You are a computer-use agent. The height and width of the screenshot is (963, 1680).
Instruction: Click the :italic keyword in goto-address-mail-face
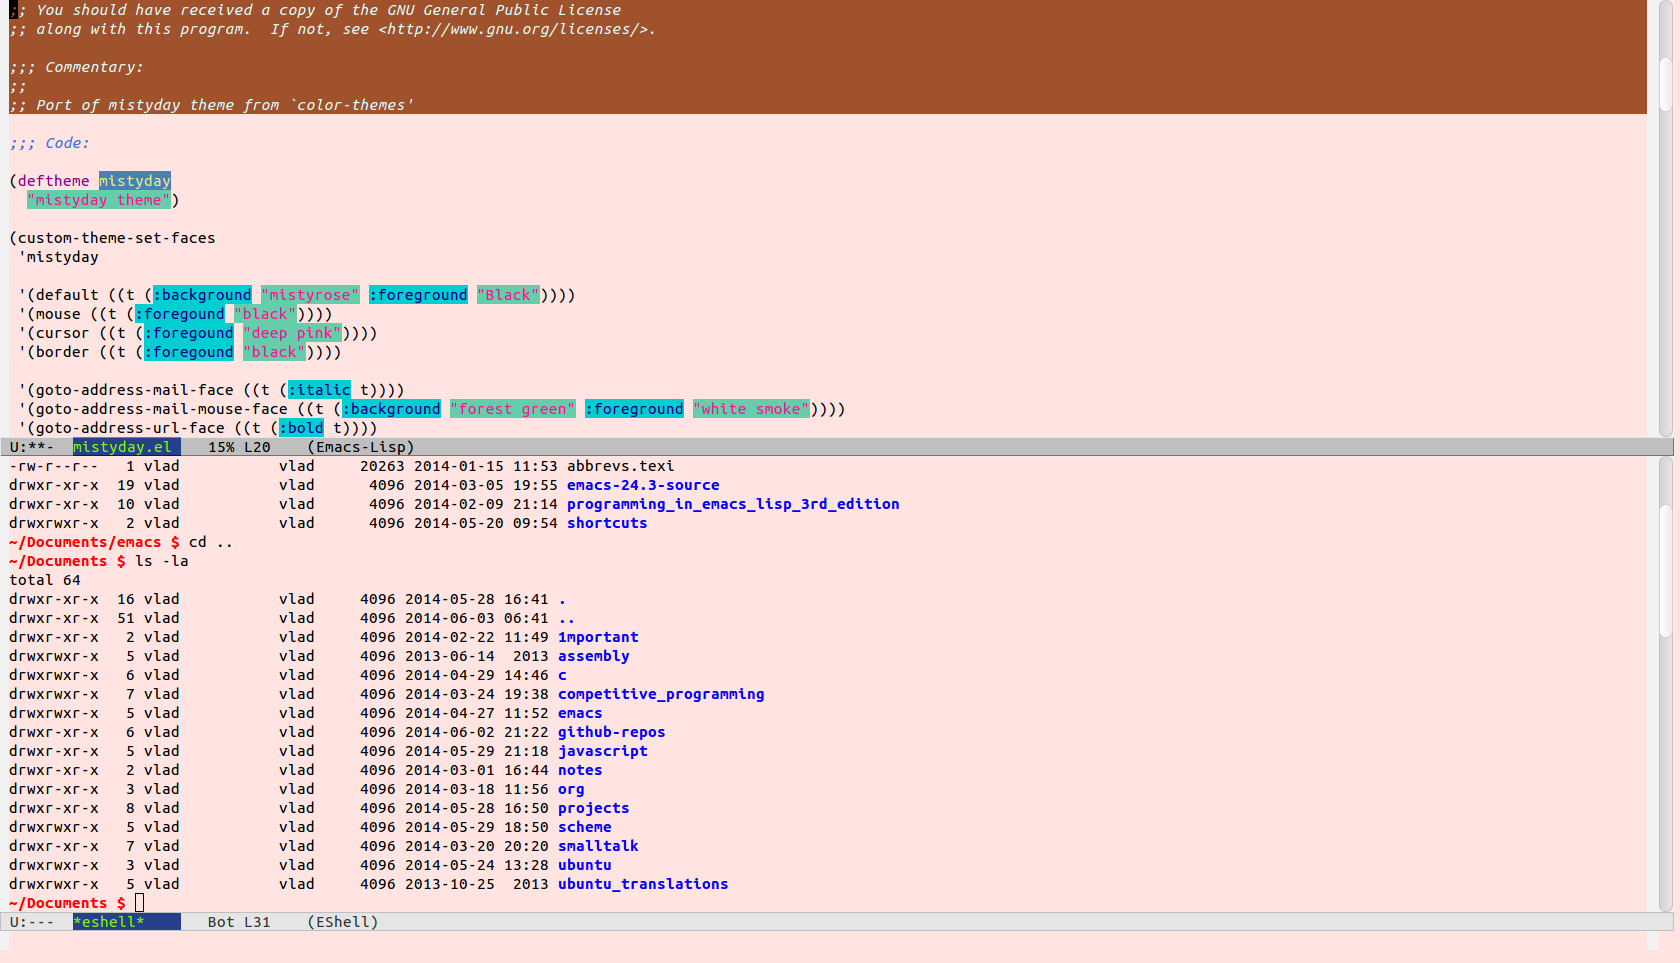(319, 390)
